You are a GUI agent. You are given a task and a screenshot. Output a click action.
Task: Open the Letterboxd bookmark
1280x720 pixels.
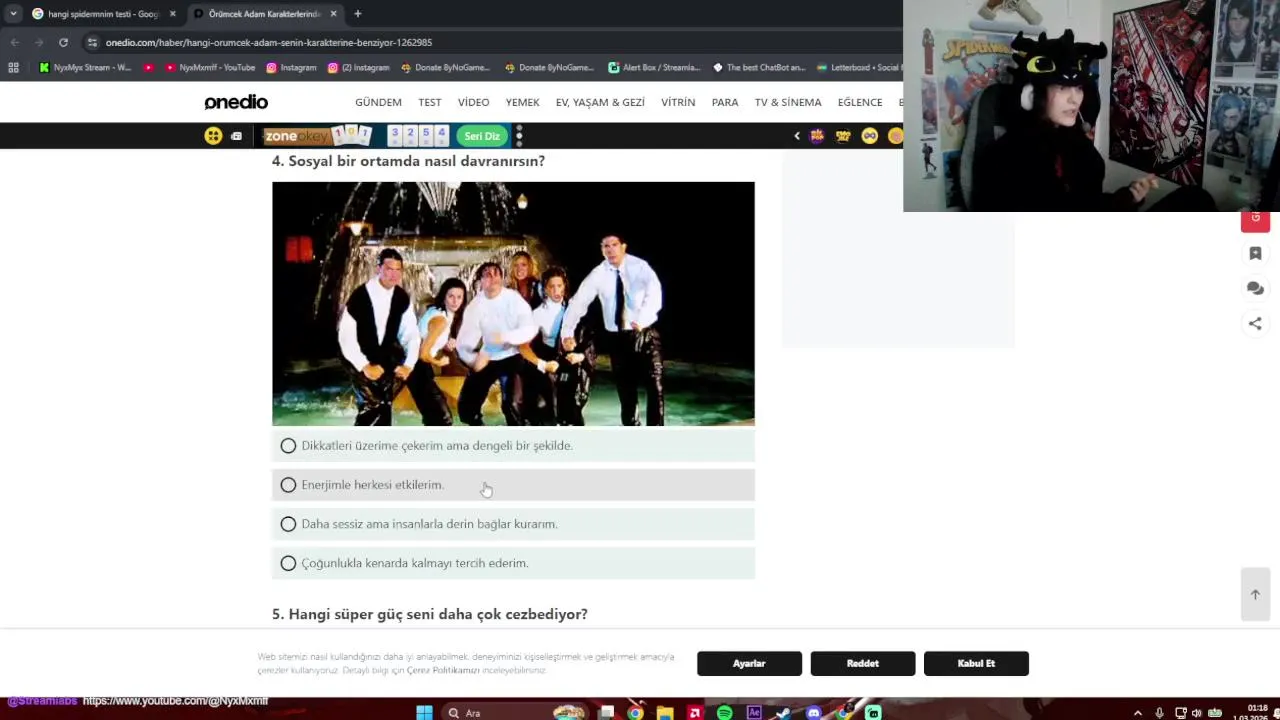click(x=858, y=67)
